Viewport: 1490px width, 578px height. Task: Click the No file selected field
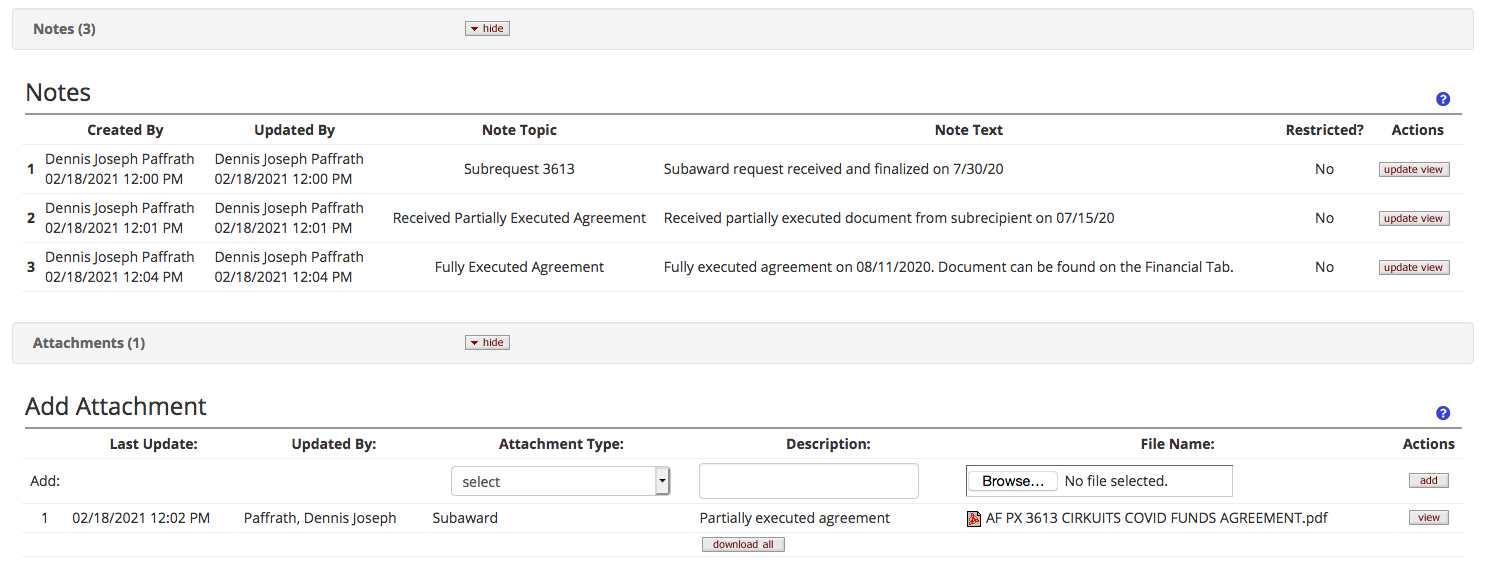1116,481
